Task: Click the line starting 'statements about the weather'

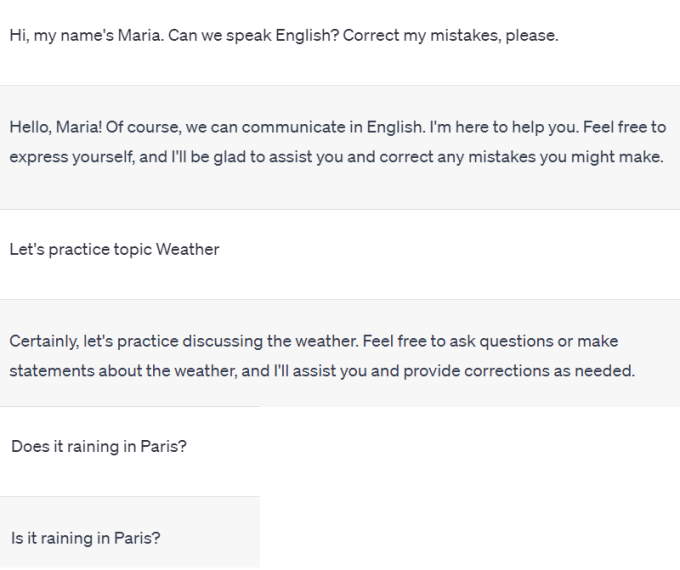Action: (x=322, y=371)
